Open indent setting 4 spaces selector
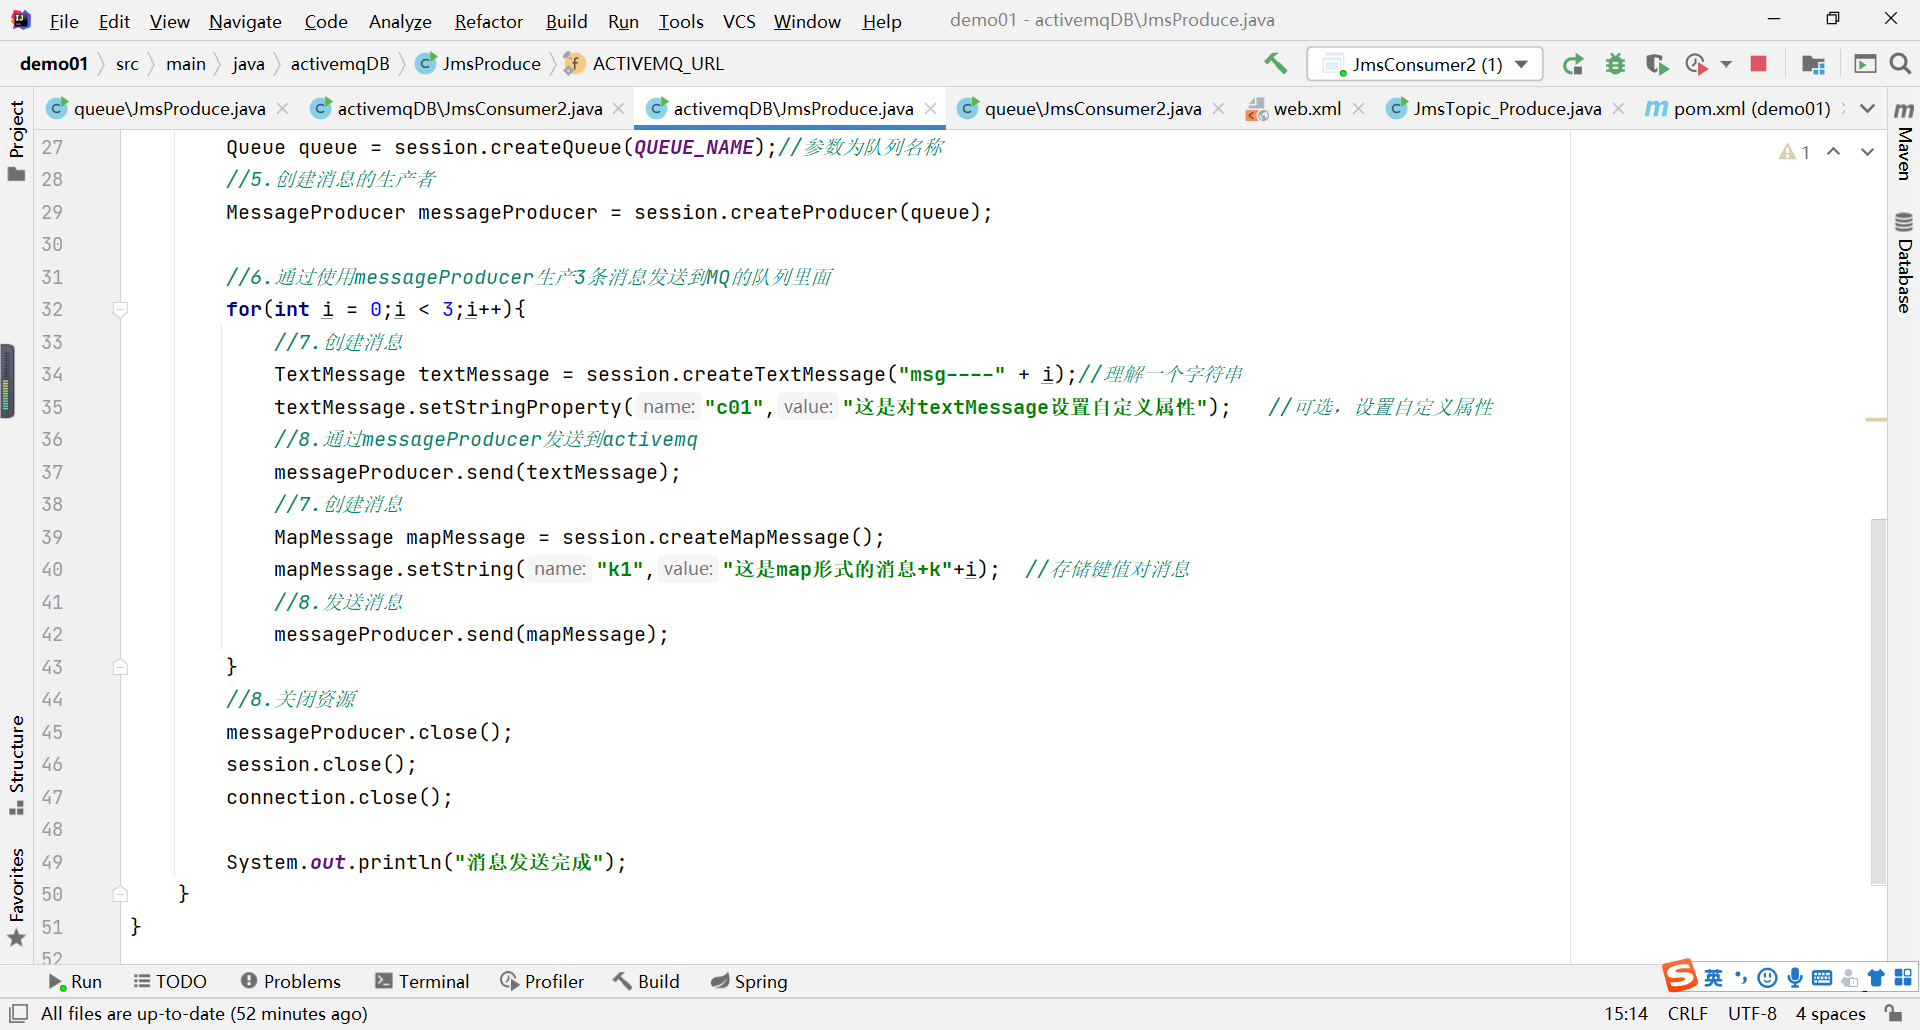1920x1030 pixels. click(1830, 1013)
